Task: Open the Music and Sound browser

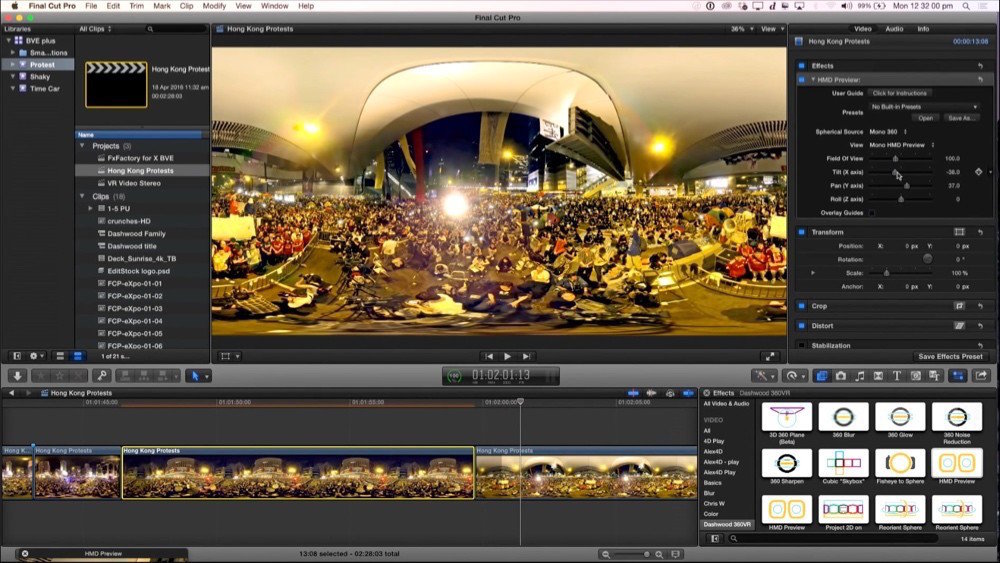Action: [859, 376]
